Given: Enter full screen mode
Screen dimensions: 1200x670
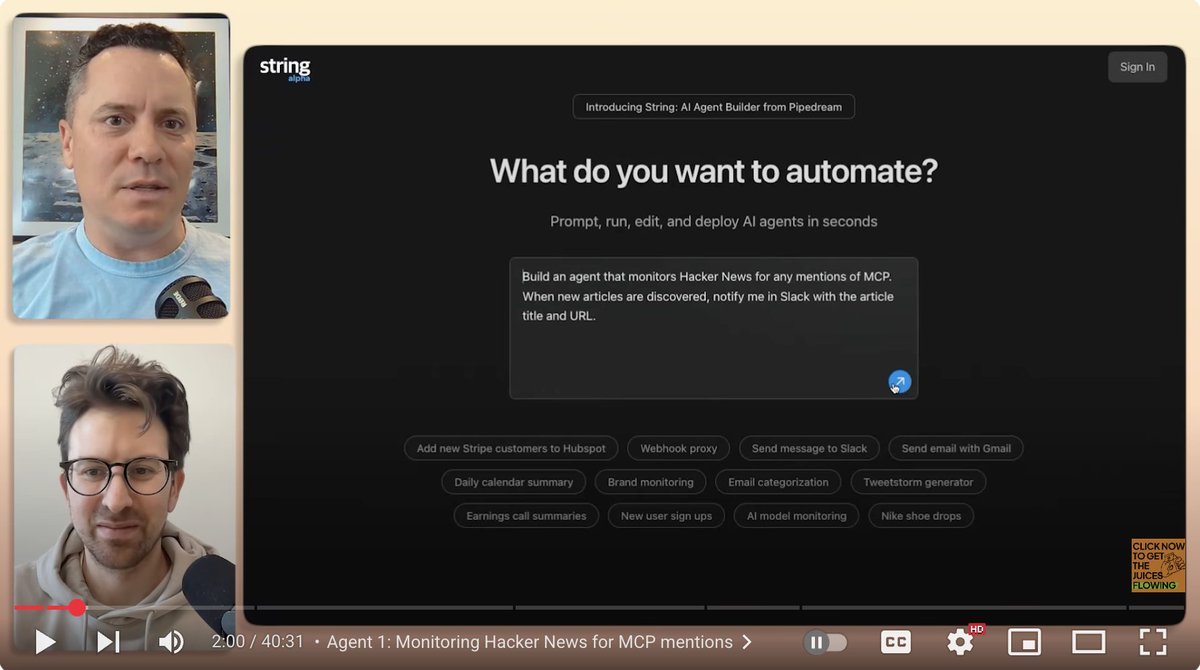Looking at the screenshot, I should click(1153, 642).
